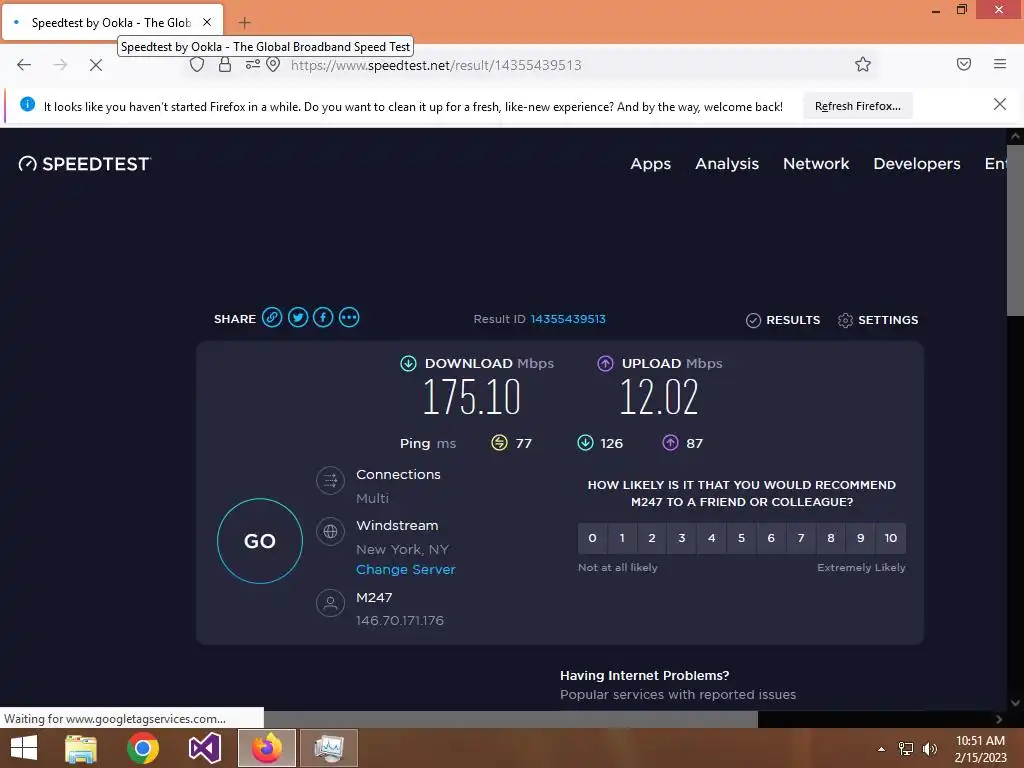Screen dimensions: 1024x768
Task: Launch Google Chrome from the taskbar
Action: click(x=142, y=748)
